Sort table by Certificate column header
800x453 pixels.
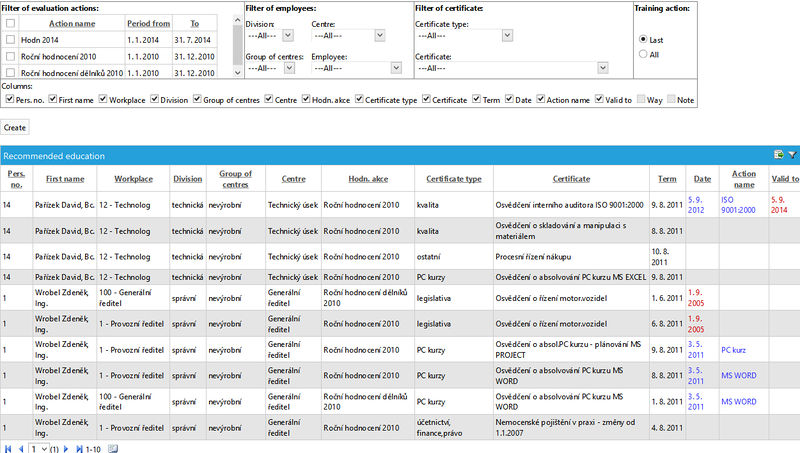coord(571,179)
